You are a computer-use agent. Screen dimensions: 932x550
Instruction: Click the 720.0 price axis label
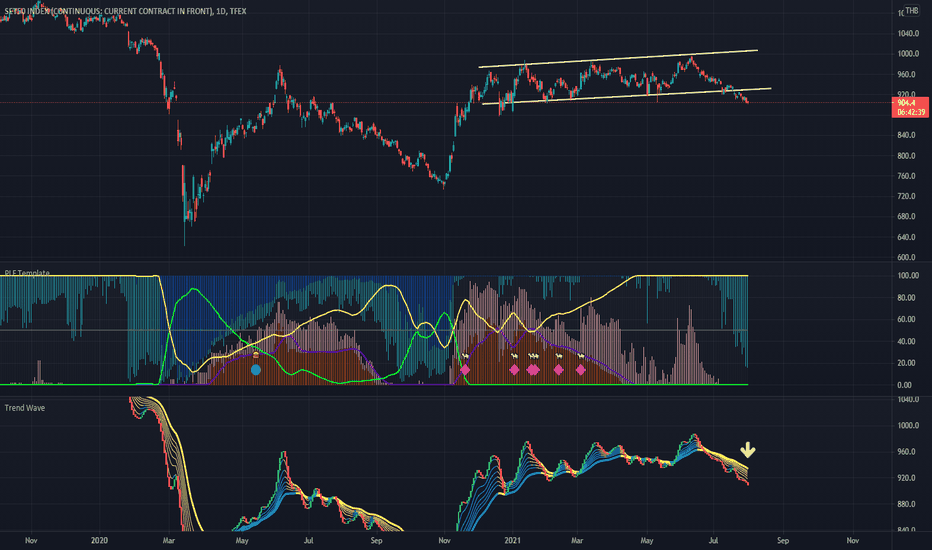(x=906, y=196)
